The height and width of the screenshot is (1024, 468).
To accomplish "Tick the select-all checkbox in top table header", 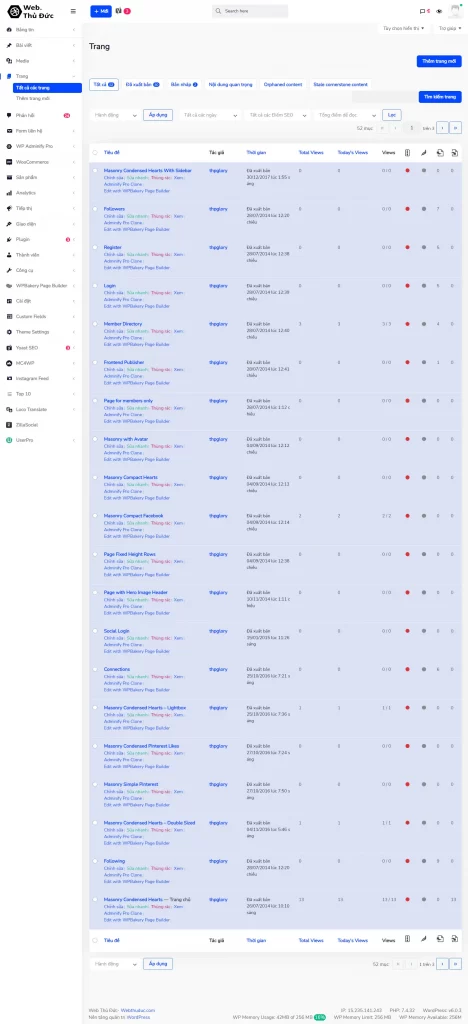I will [95, 152].
